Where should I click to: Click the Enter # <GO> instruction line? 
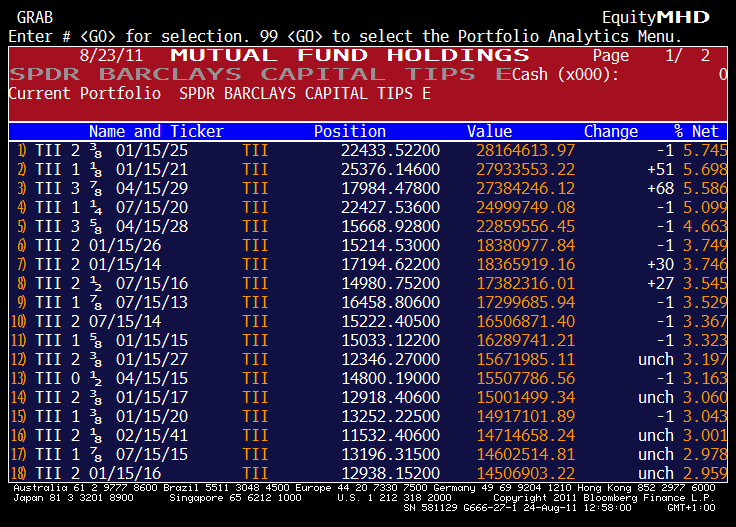point(345,36)
